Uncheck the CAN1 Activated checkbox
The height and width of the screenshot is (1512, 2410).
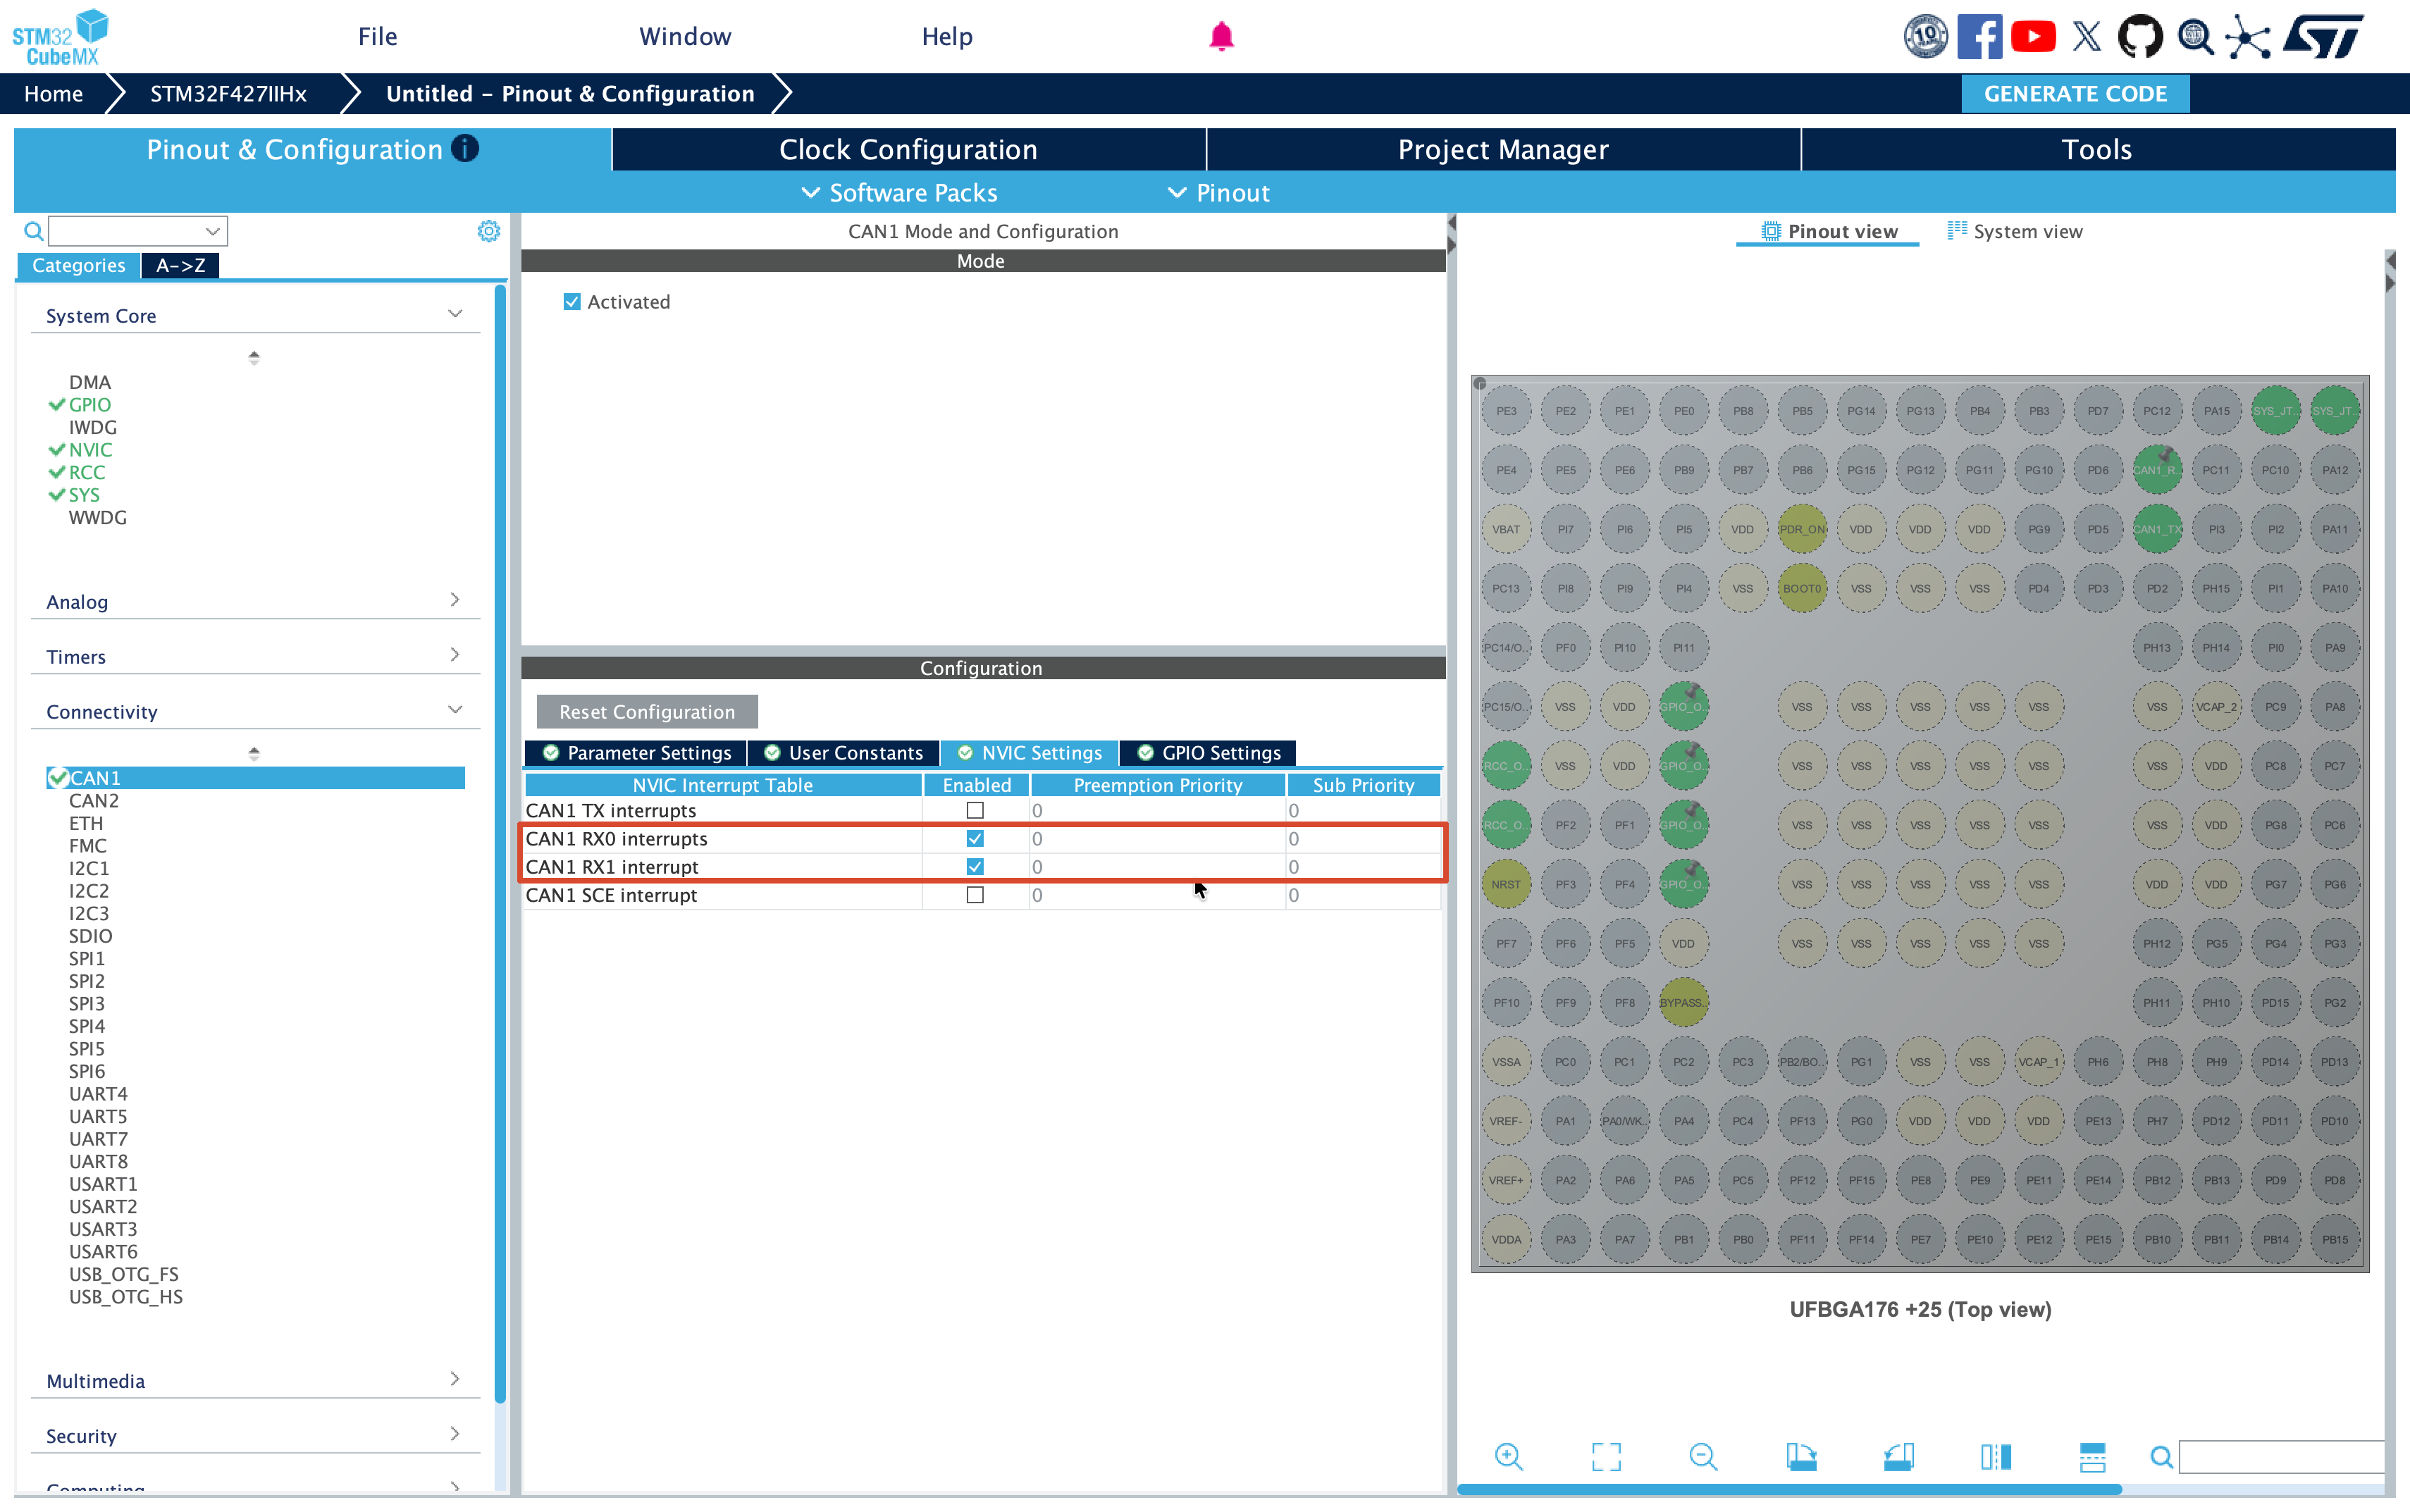tap(572, 302)
